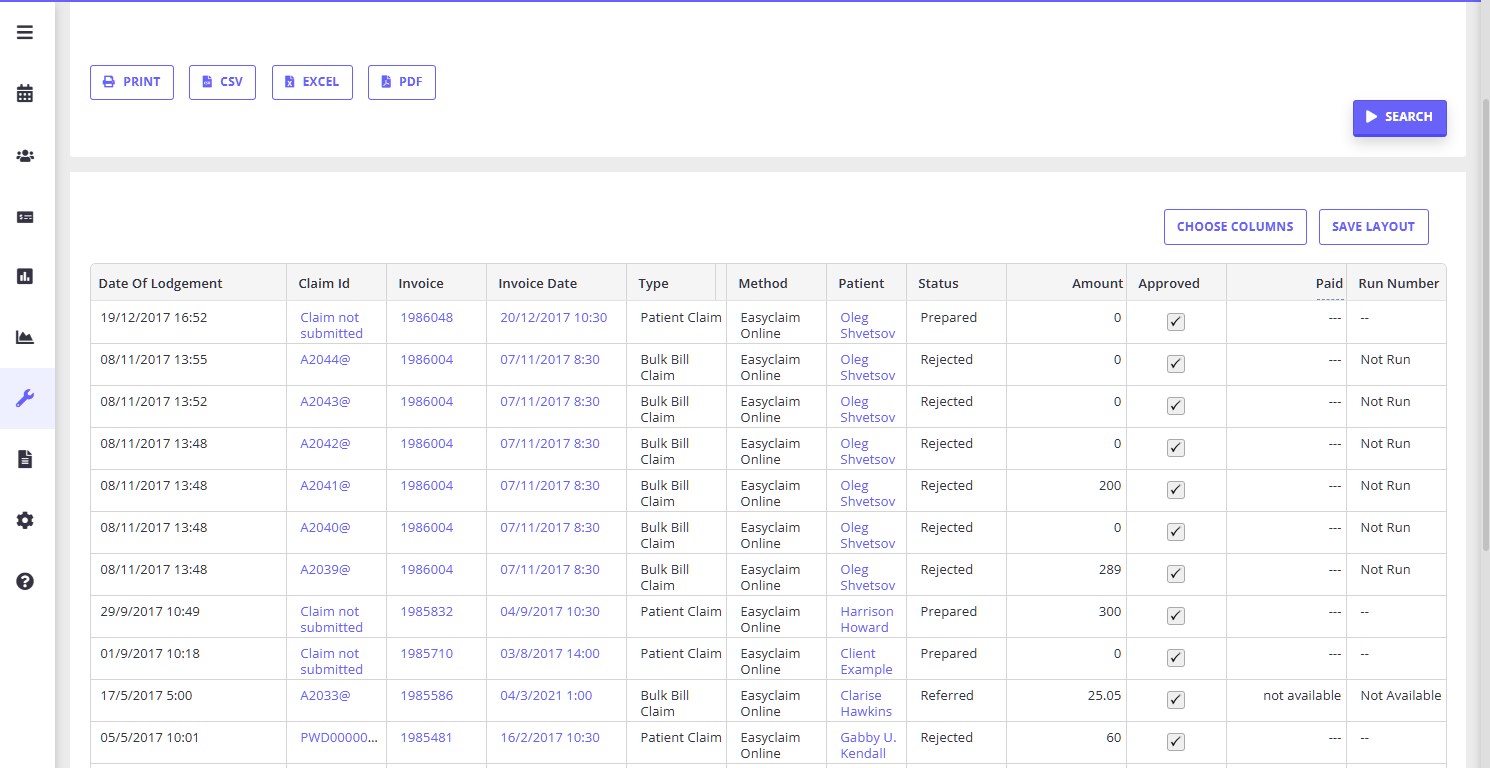Open the calendar icon in sidebar
The height and width of the screenshot is (768, 1490).
(x=25, y=94)
